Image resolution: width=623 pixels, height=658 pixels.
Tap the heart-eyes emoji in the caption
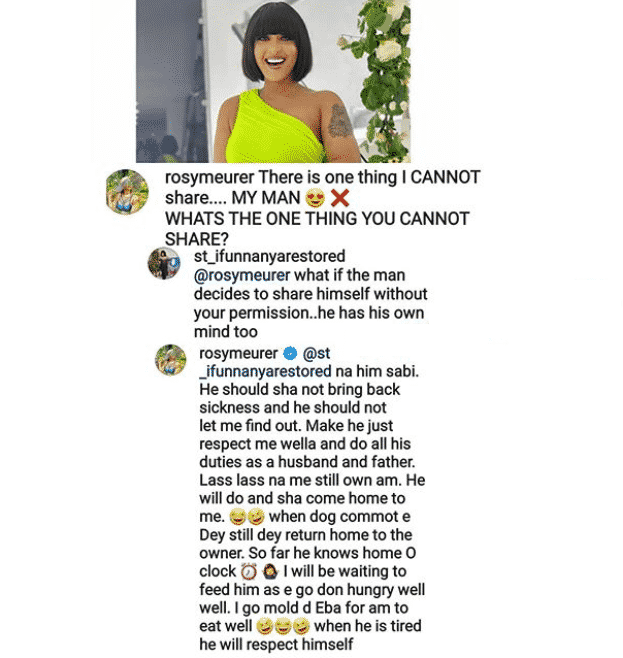click(x=315, y=198)
